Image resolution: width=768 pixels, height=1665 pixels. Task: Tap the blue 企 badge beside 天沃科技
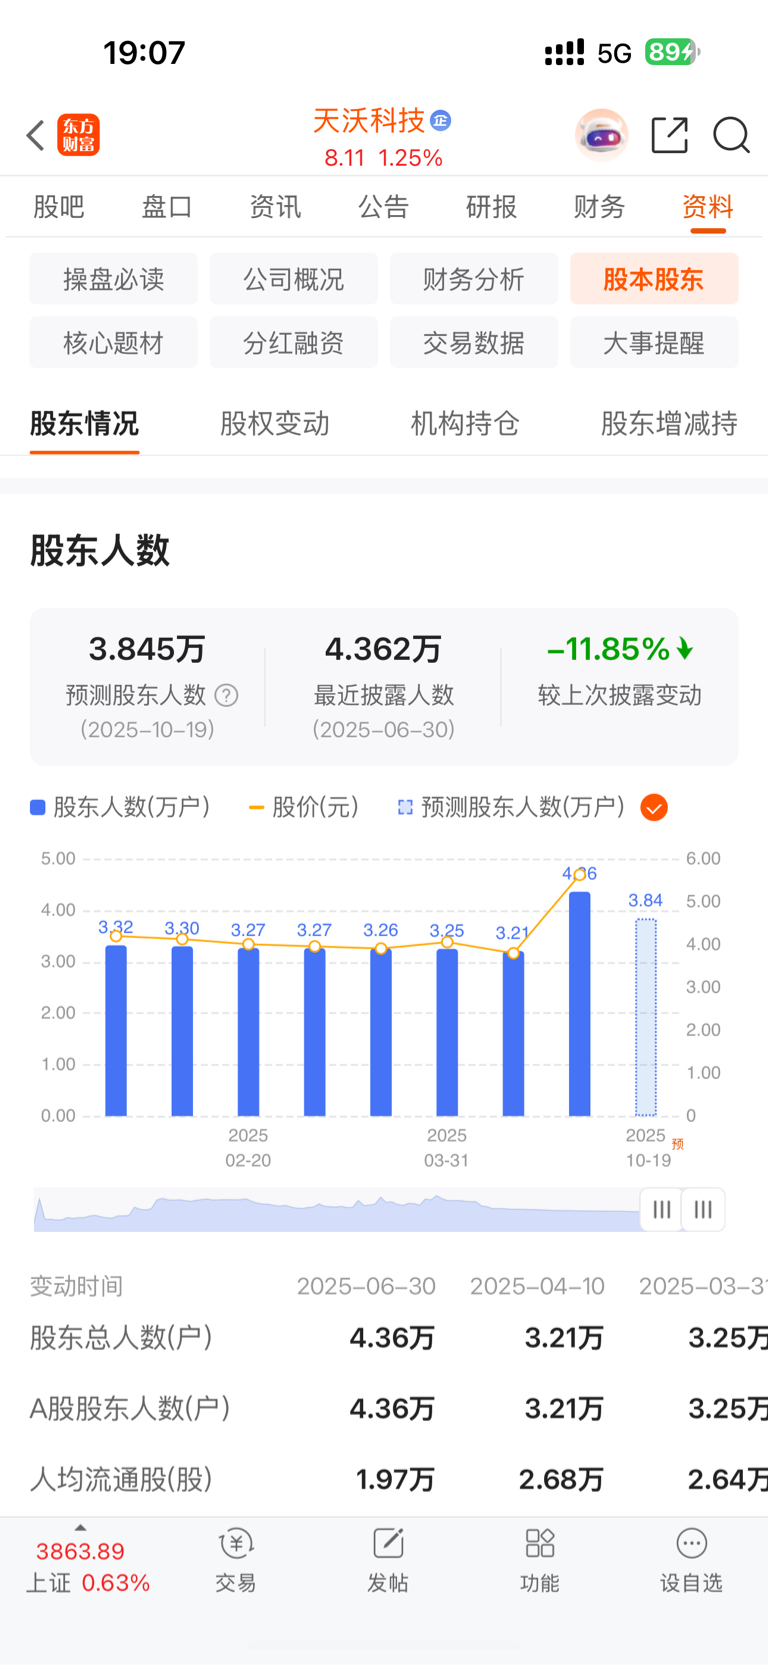[441, 121]
